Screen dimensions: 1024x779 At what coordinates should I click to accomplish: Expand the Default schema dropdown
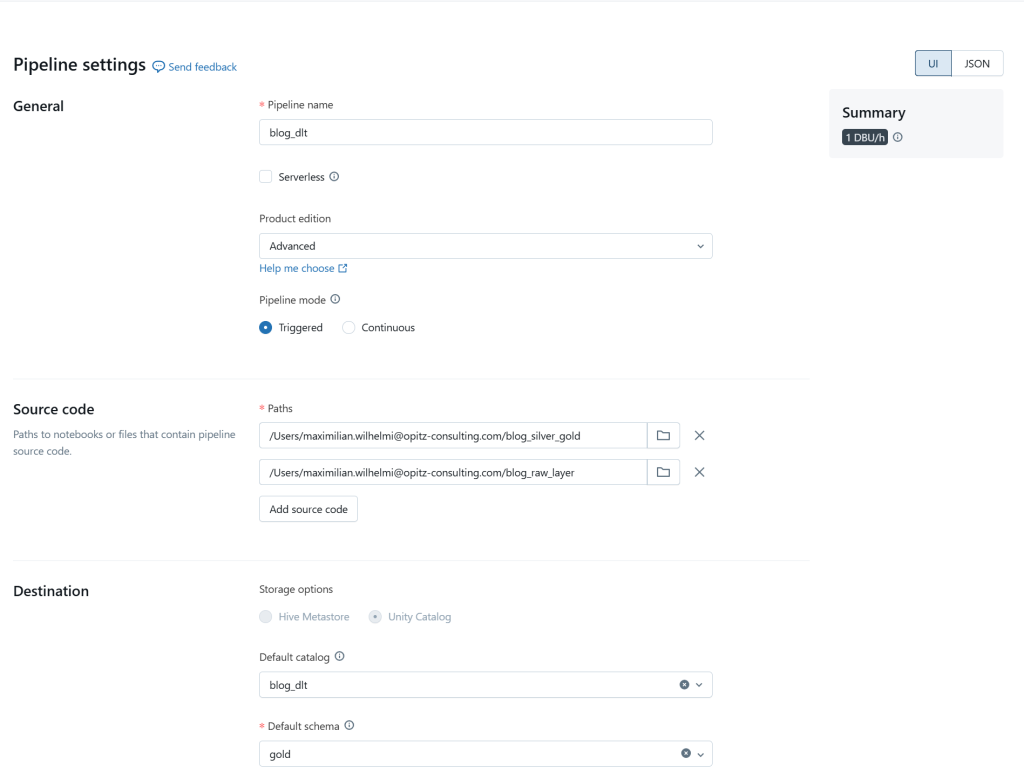pos(701,754)
